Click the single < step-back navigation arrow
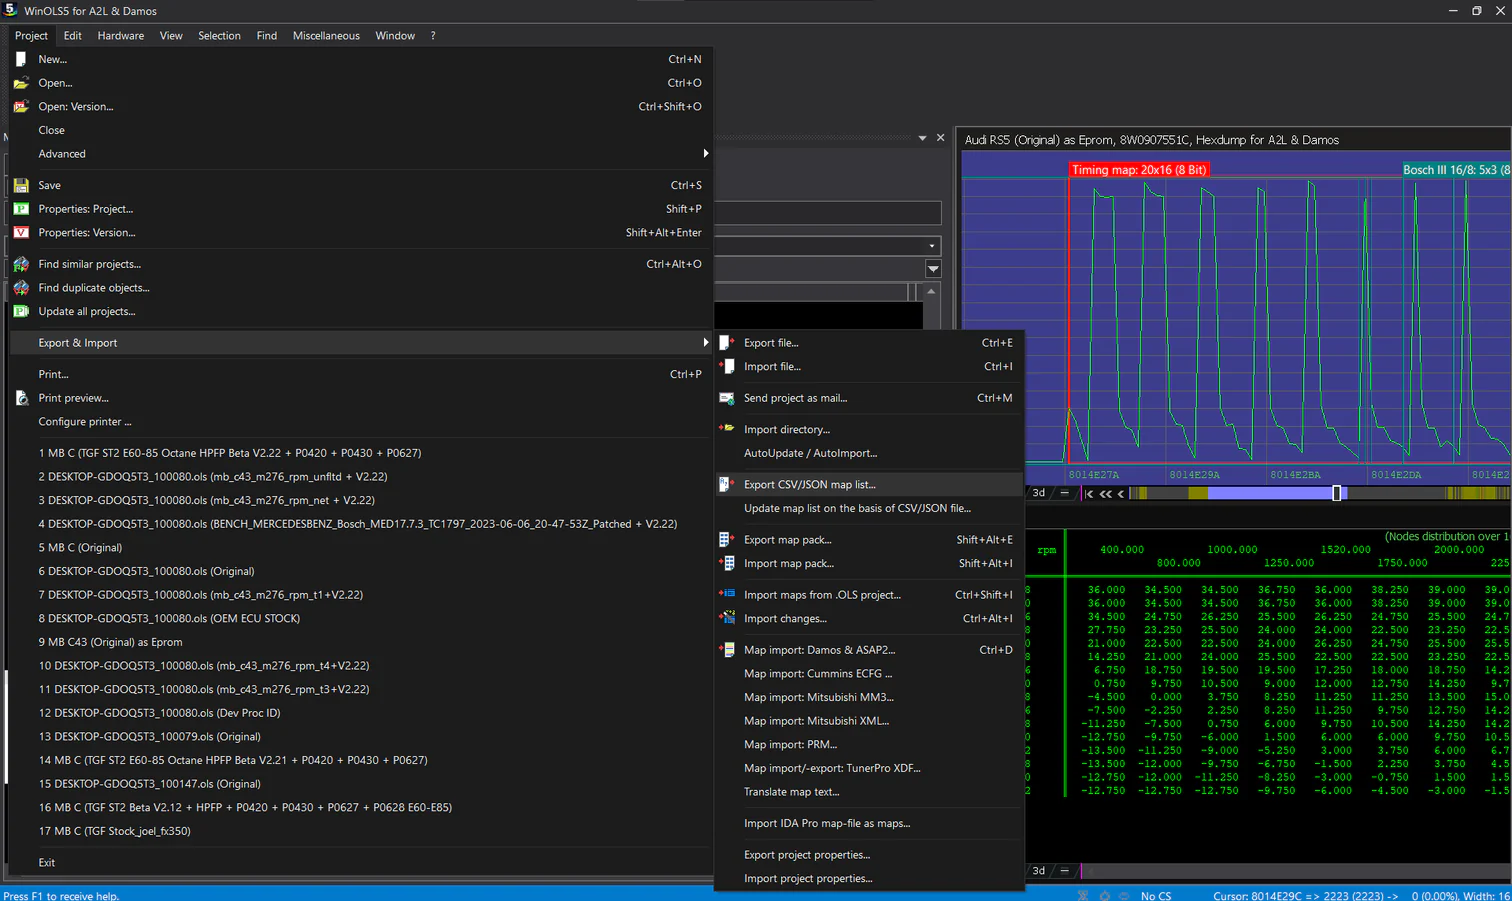 click(x=1121, y=493)
